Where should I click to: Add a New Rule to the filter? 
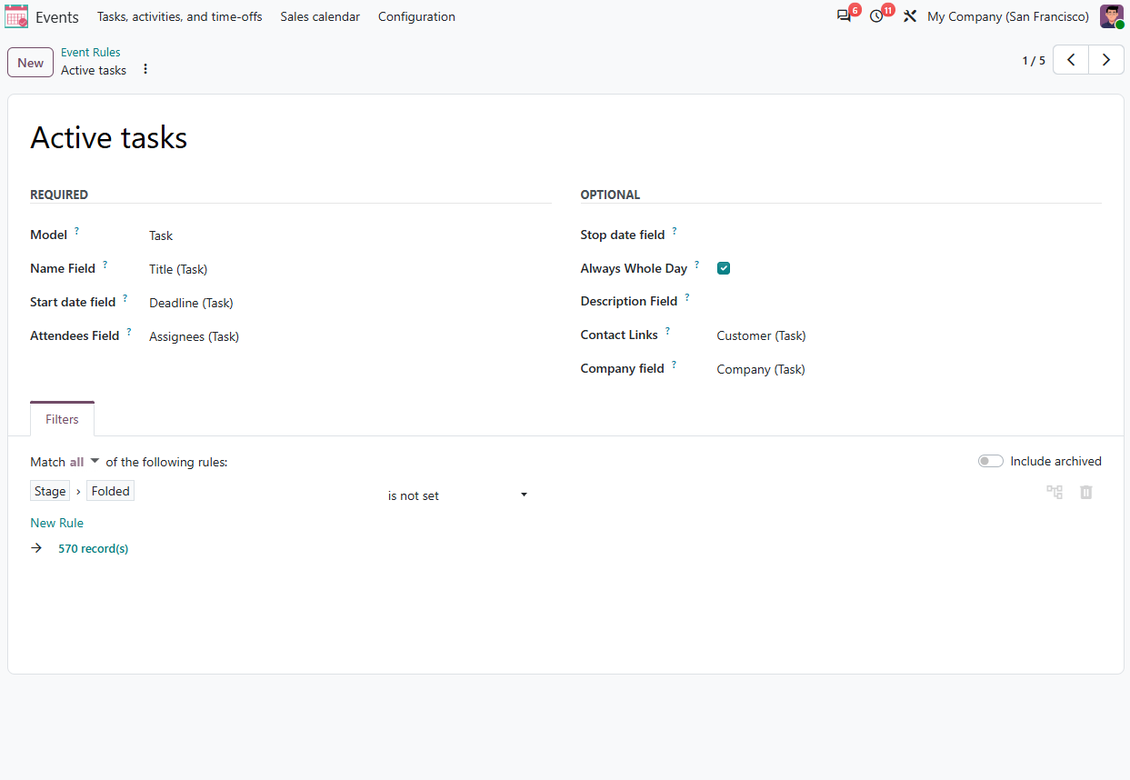57,523
